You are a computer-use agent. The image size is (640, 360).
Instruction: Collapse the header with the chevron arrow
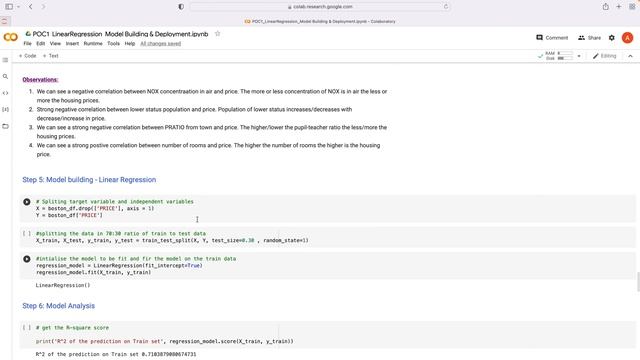pos(630,56)
